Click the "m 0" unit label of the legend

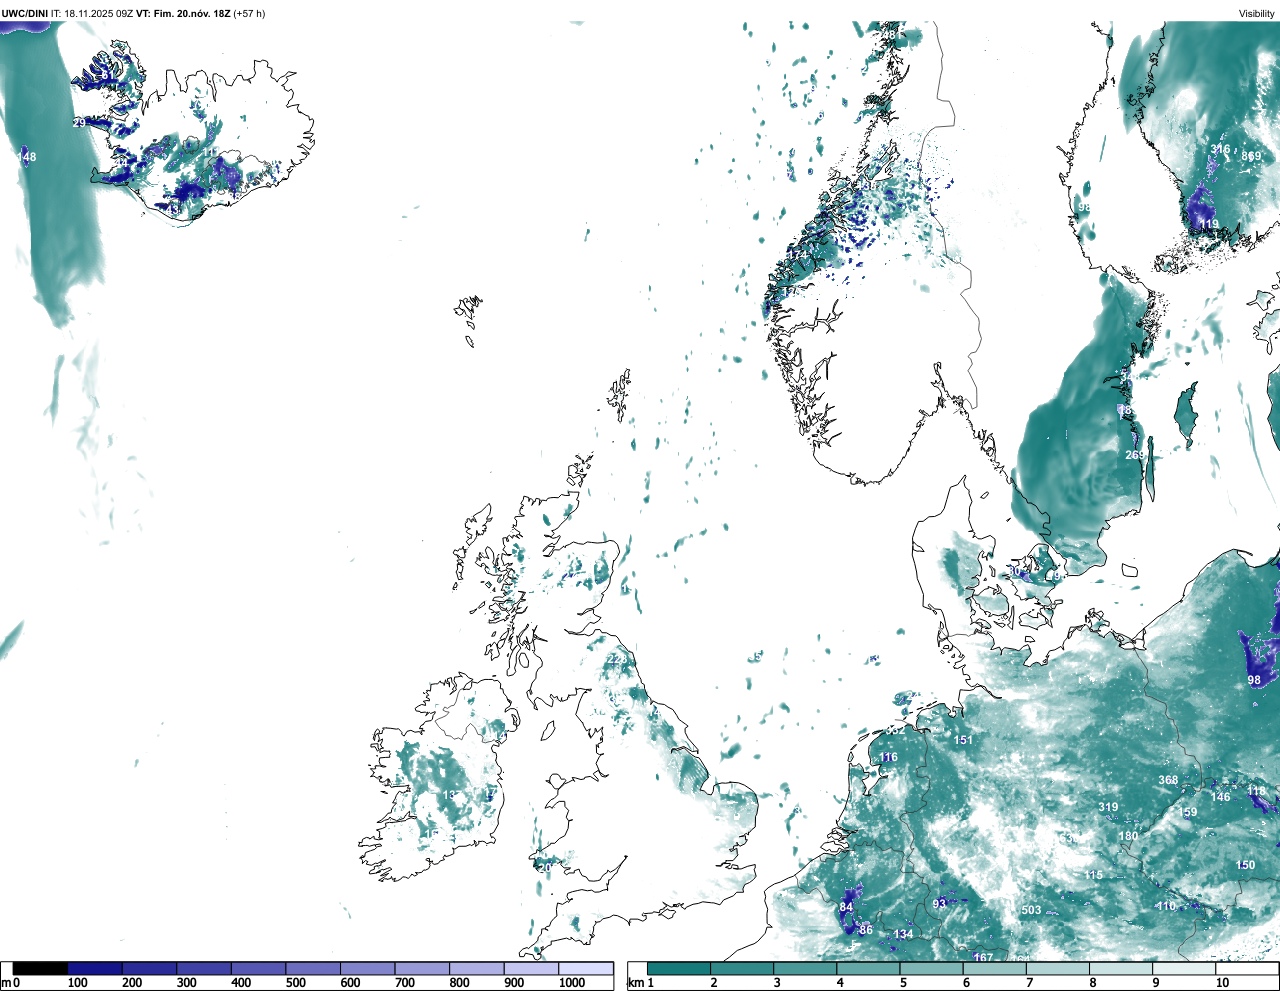tap(11, 983)
